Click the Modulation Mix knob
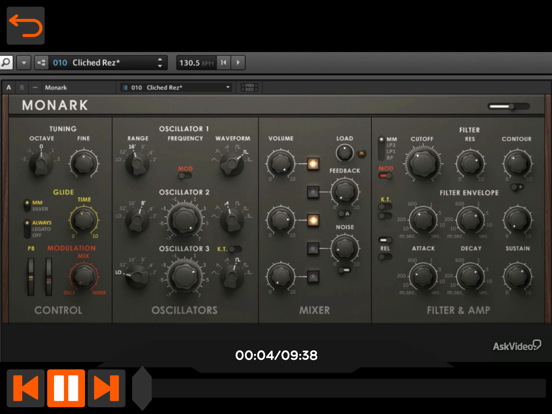The width and height of the screenshot is (552, 414). tap(84, 276)
